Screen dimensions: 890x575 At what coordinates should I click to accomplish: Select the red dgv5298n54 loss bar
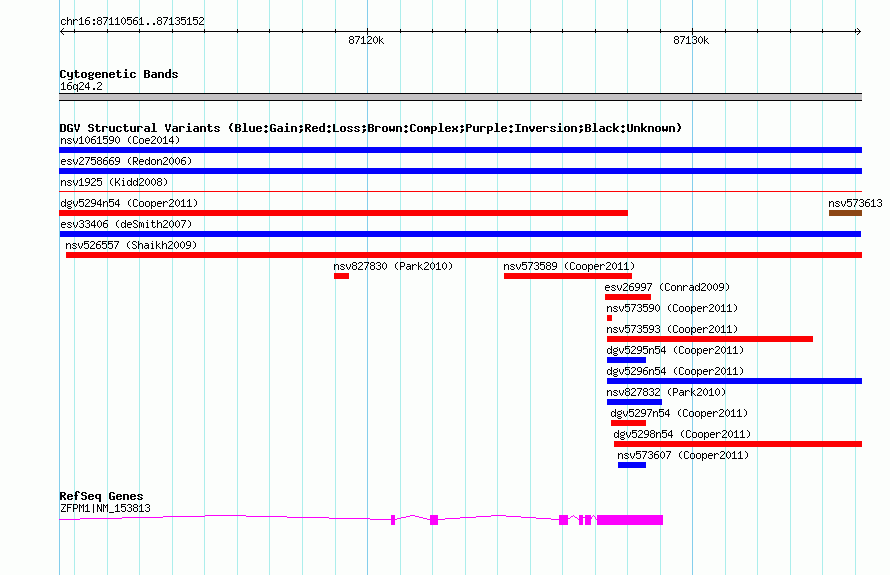(x=737, y=444)
